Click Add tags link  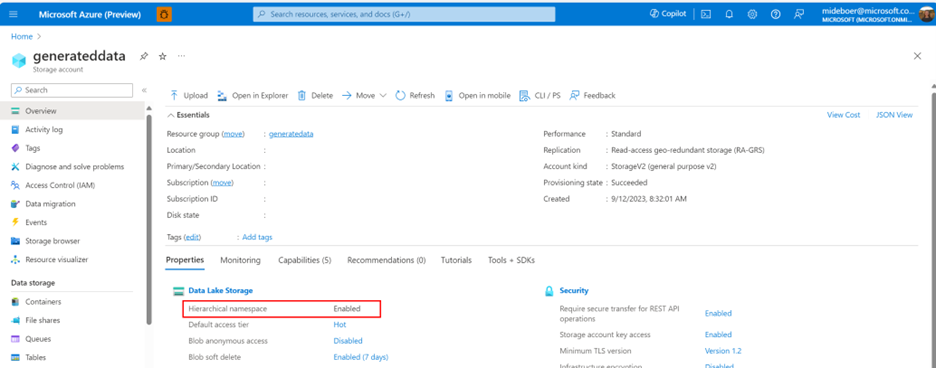257,237
